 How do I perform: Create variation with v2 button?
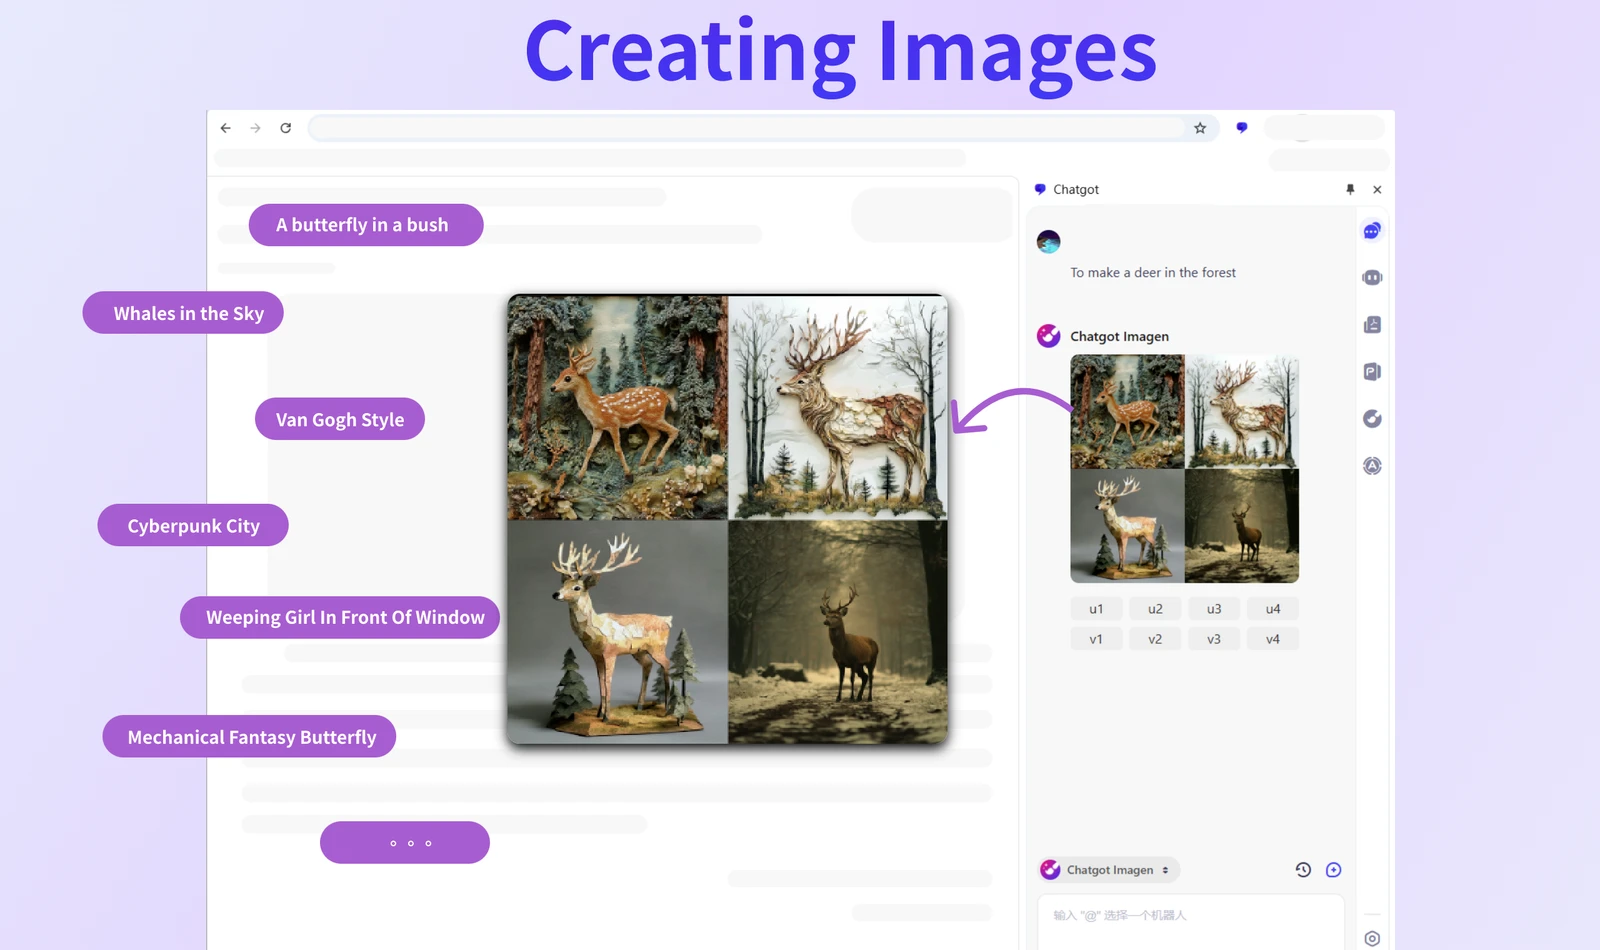point(1155,639)
